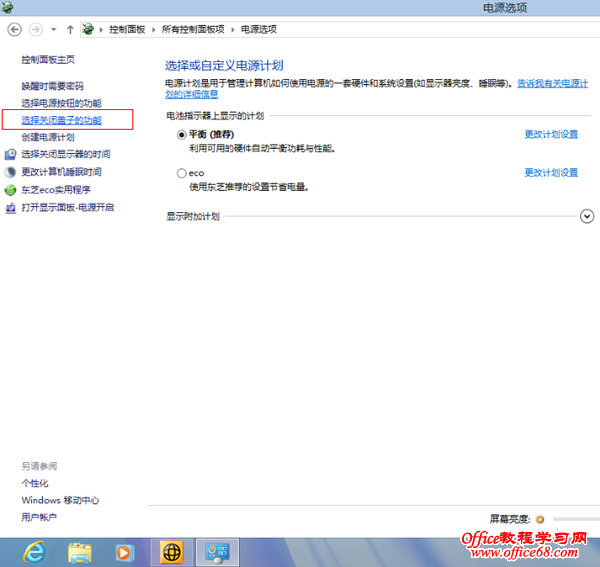Image resolution: width=600 pixels, height=567 pixels.
Task: Click the 电源选项 breadcrumb
Action: click(259, 29)
